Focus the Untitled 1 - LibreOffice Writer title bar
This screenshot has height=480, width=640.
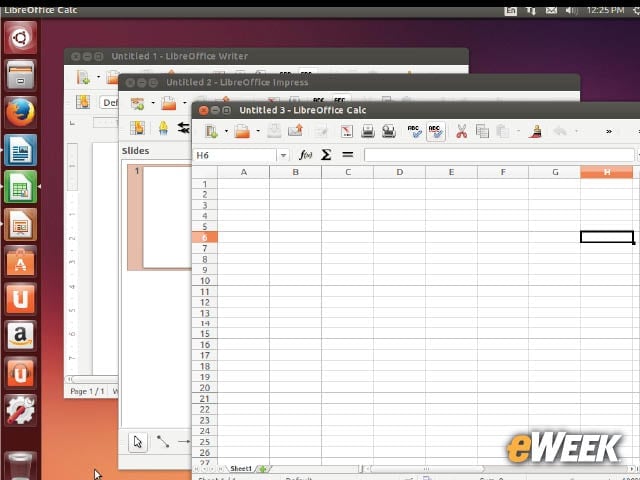click(x=266, y=56)
